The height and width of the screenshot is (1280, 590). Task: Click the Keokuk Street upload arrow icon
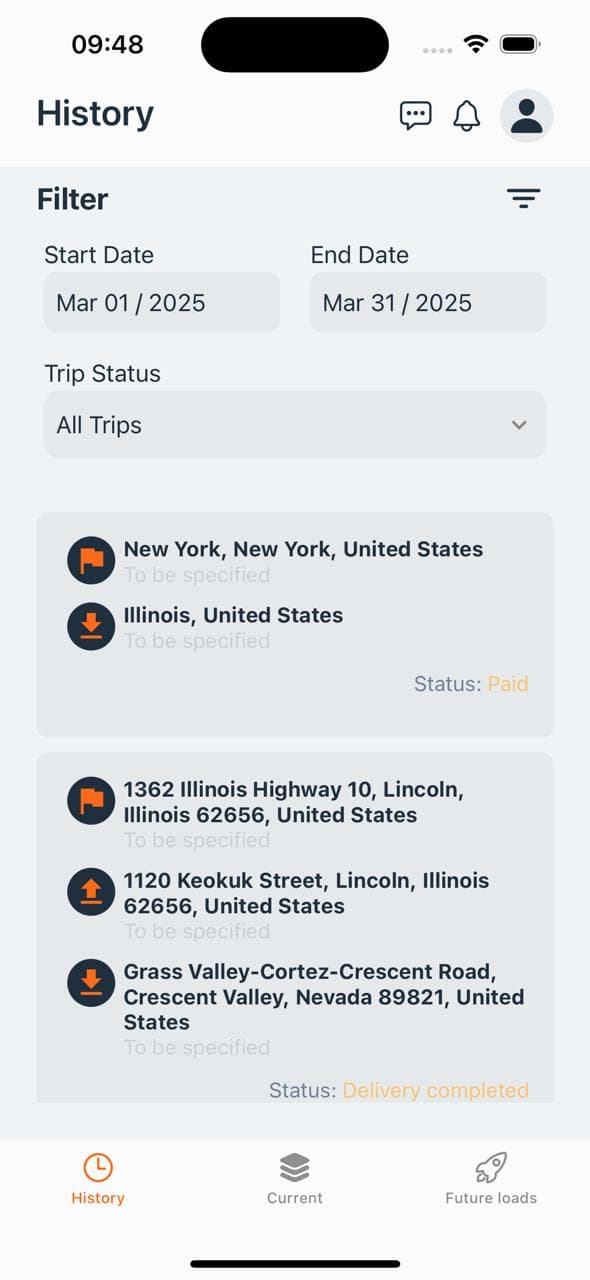91,892
